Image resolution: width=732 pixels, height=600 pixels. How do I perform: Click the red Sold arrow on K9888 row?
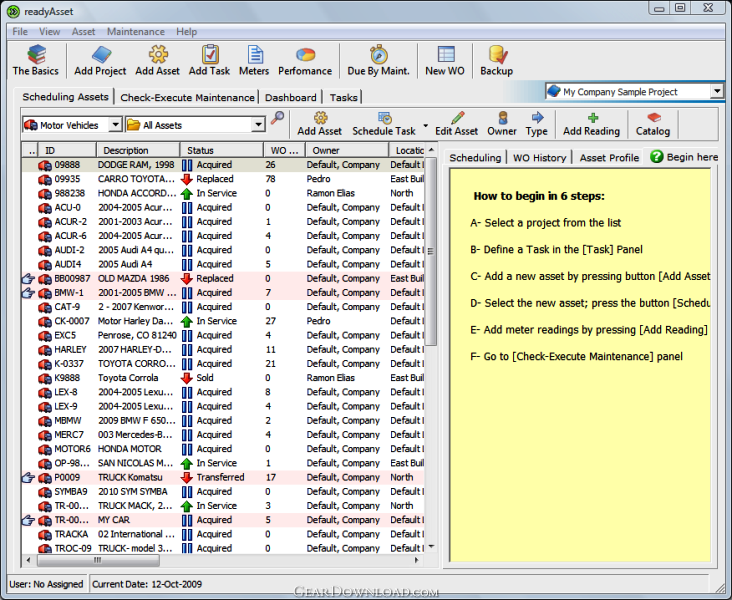click(x=187, y=378)
